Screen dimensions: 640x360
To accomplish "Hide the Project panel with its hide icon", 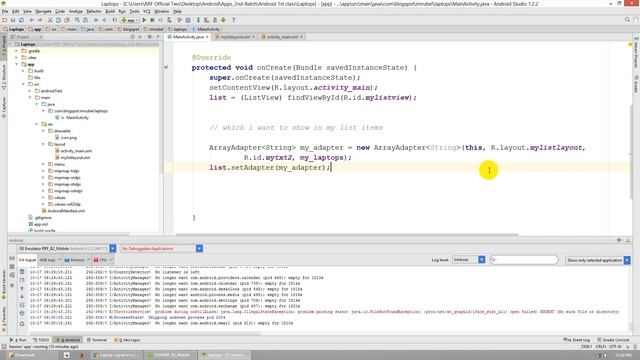I will click(x=158, y=37).
